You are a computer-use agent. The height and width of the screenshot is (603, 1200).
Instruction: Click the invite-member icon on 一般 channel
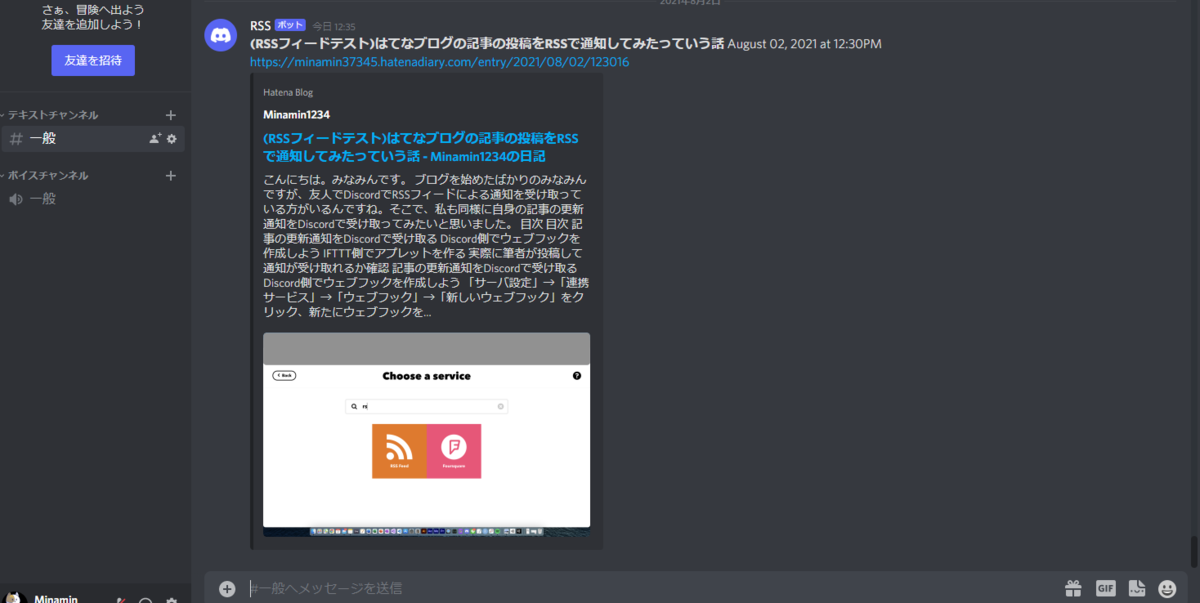tap(155, 139)
